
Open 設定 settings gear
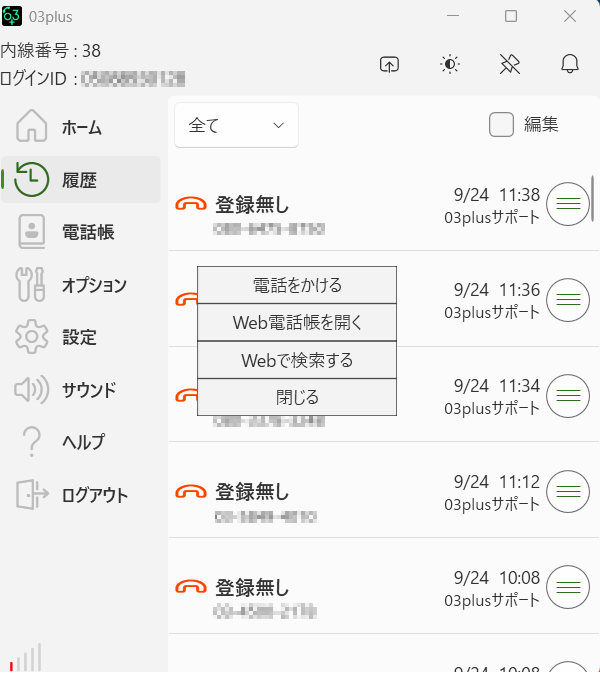(80, 337)
